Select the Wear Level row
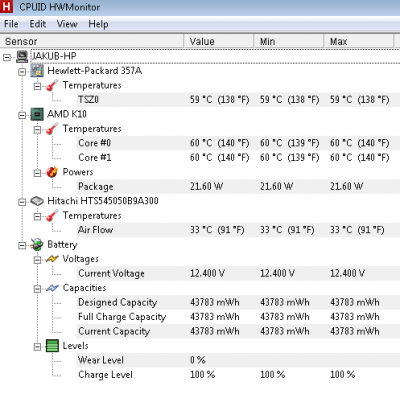The width and height of the screenshot is (400, 398). 238,360
